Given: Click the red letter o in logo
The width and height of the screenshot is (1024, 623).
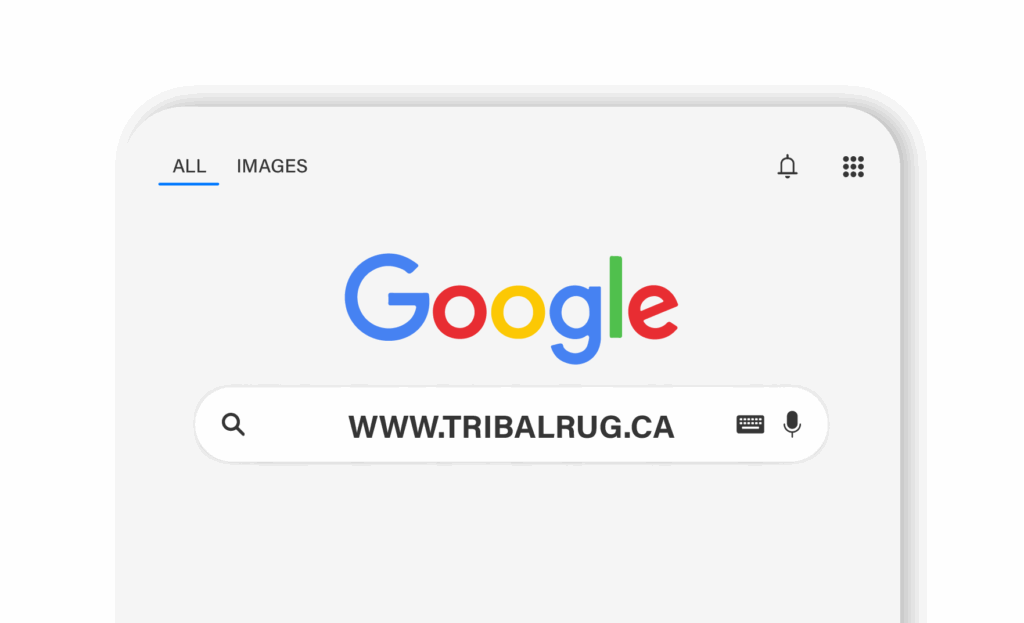Looking at the screenshot, I should pos(460,312).
